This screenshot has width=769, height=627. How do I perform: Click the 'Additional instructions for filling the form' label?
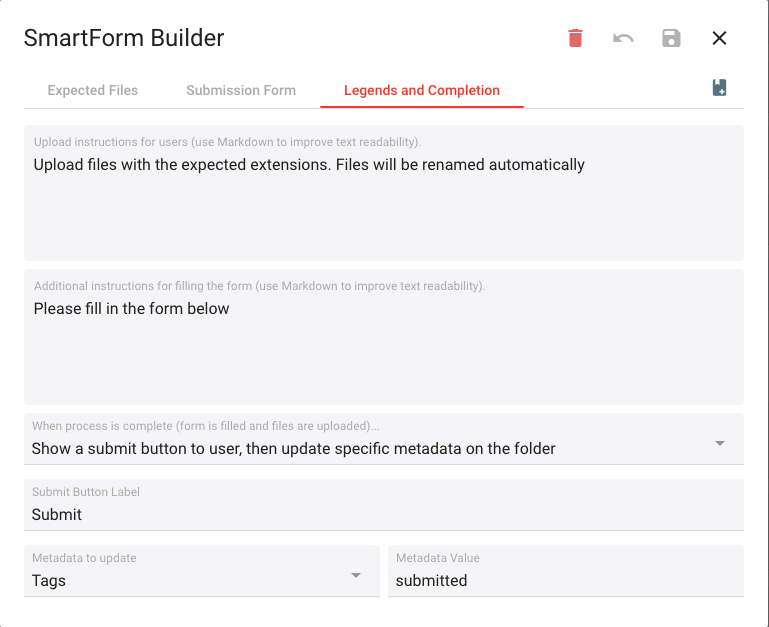259,286
